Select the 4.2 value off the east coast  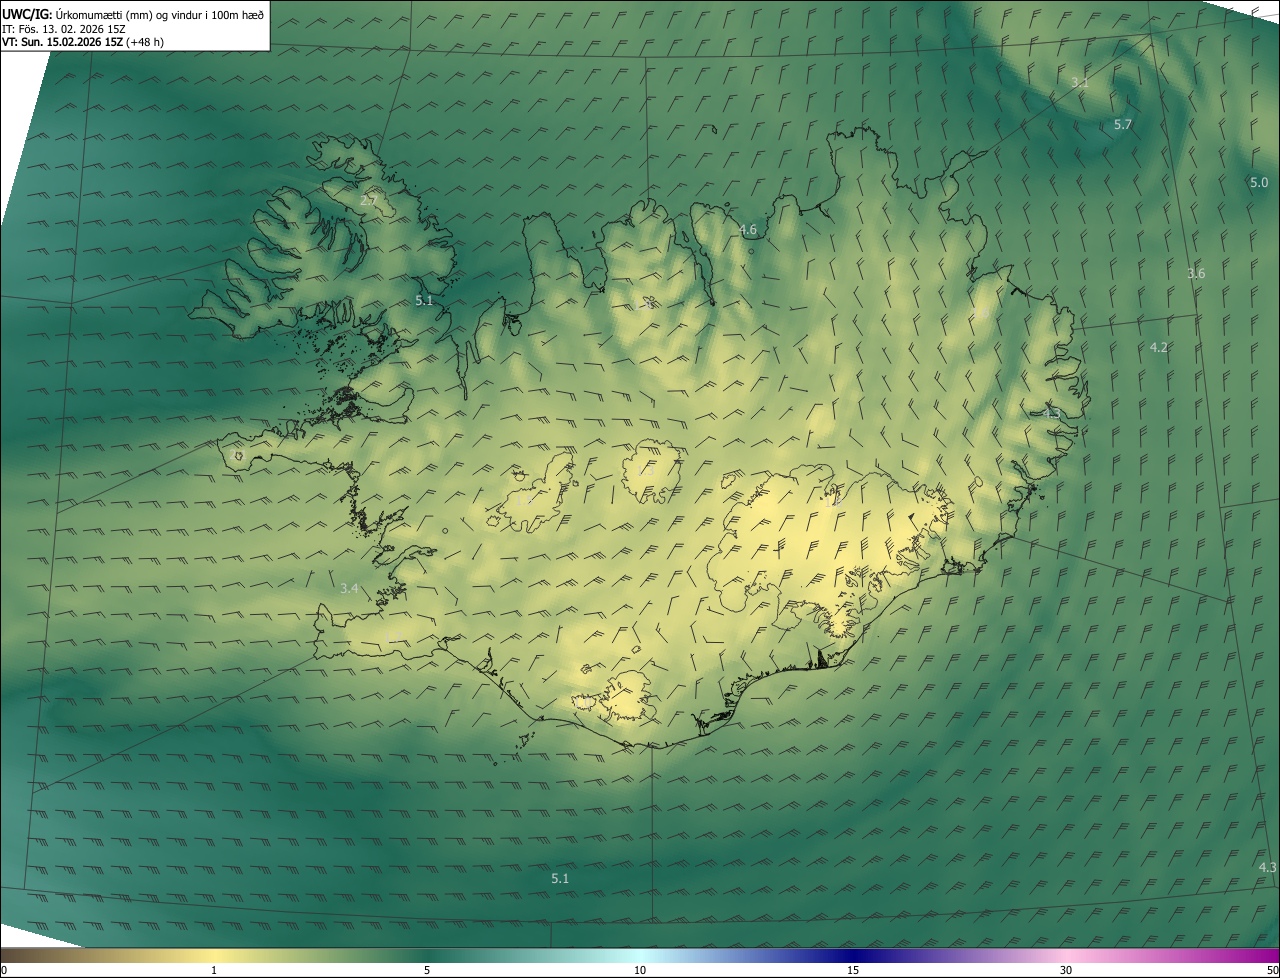[x=1159, y=347]
